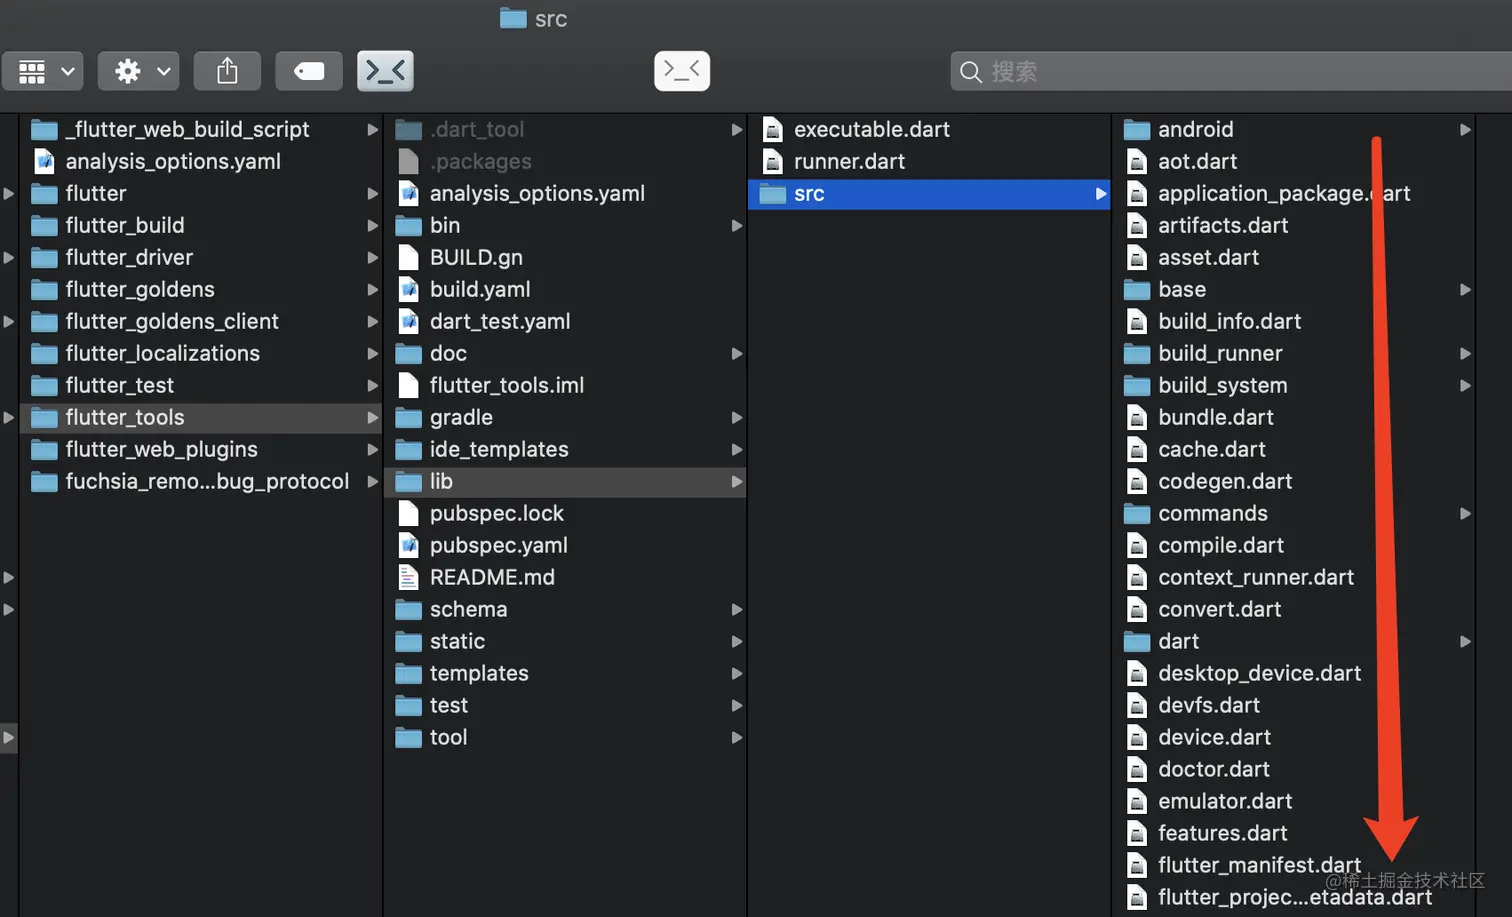This screenshot has width=1512, height=917.
Task: Select the codegen.dart file name
Action: pos(1225,482)
